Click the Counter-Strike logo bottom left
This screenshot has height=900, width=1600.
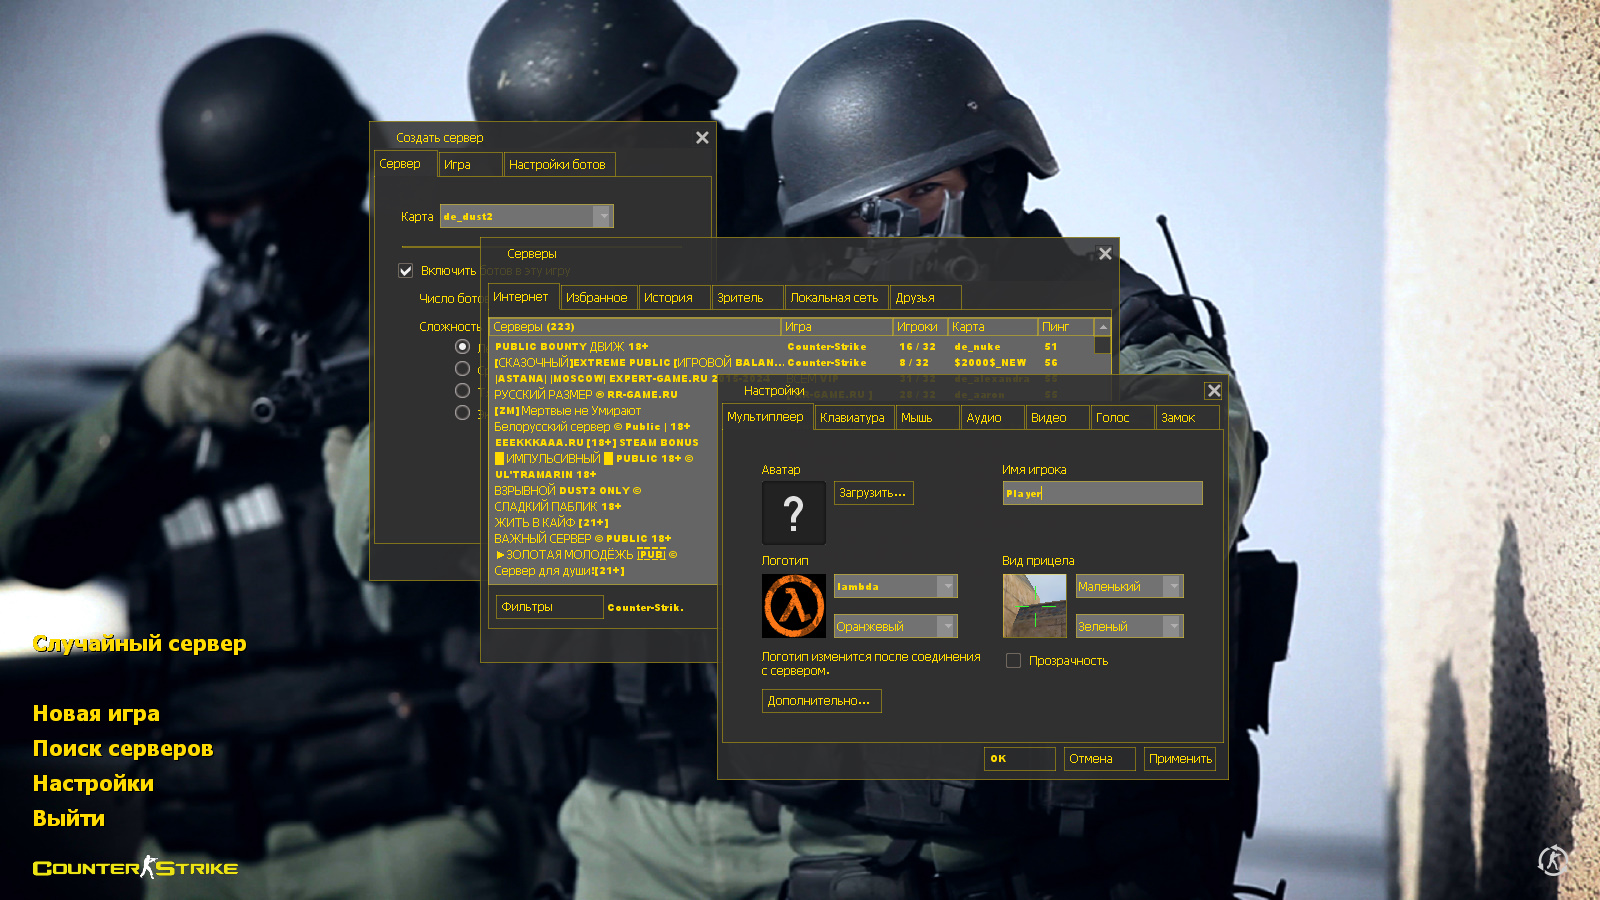pos(135,868)
